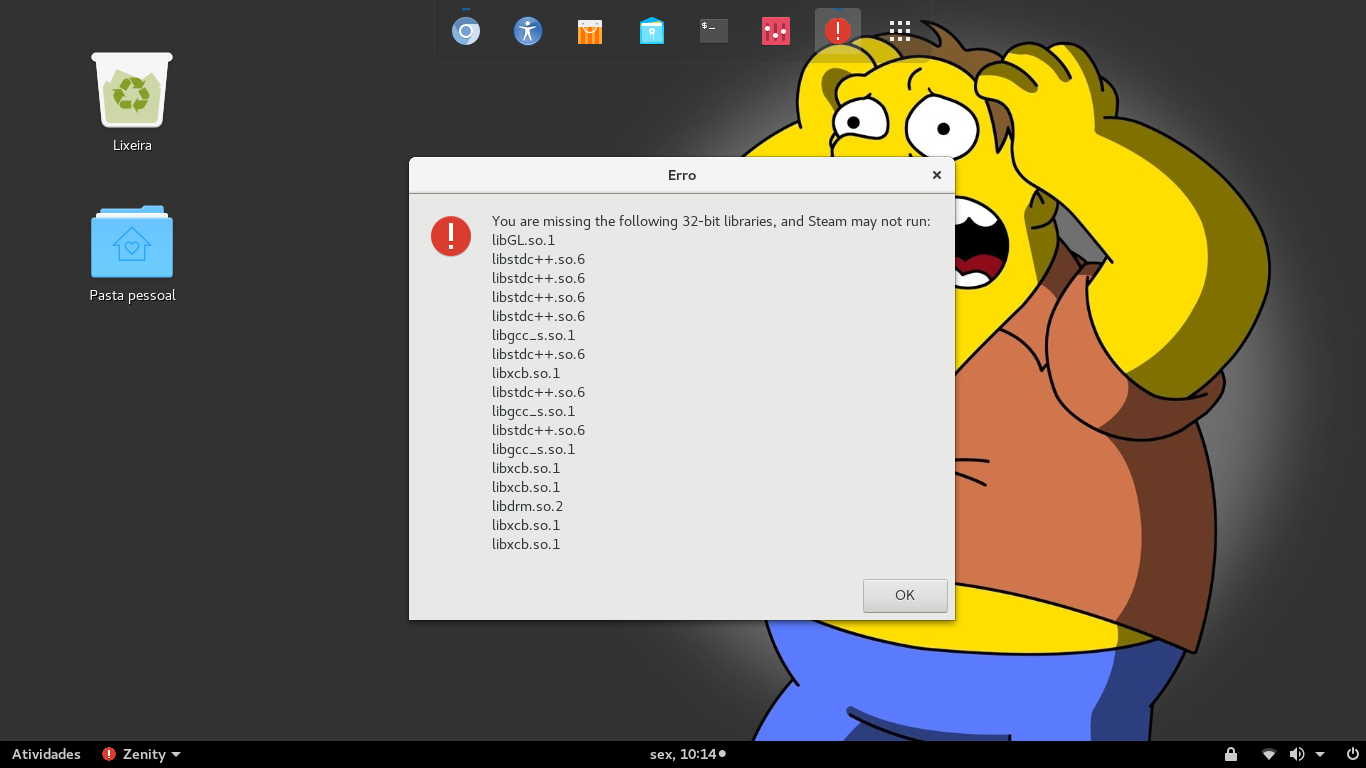Close the Erro dialog window
This screenshot has width=1366, height=768.
[937, 175]
